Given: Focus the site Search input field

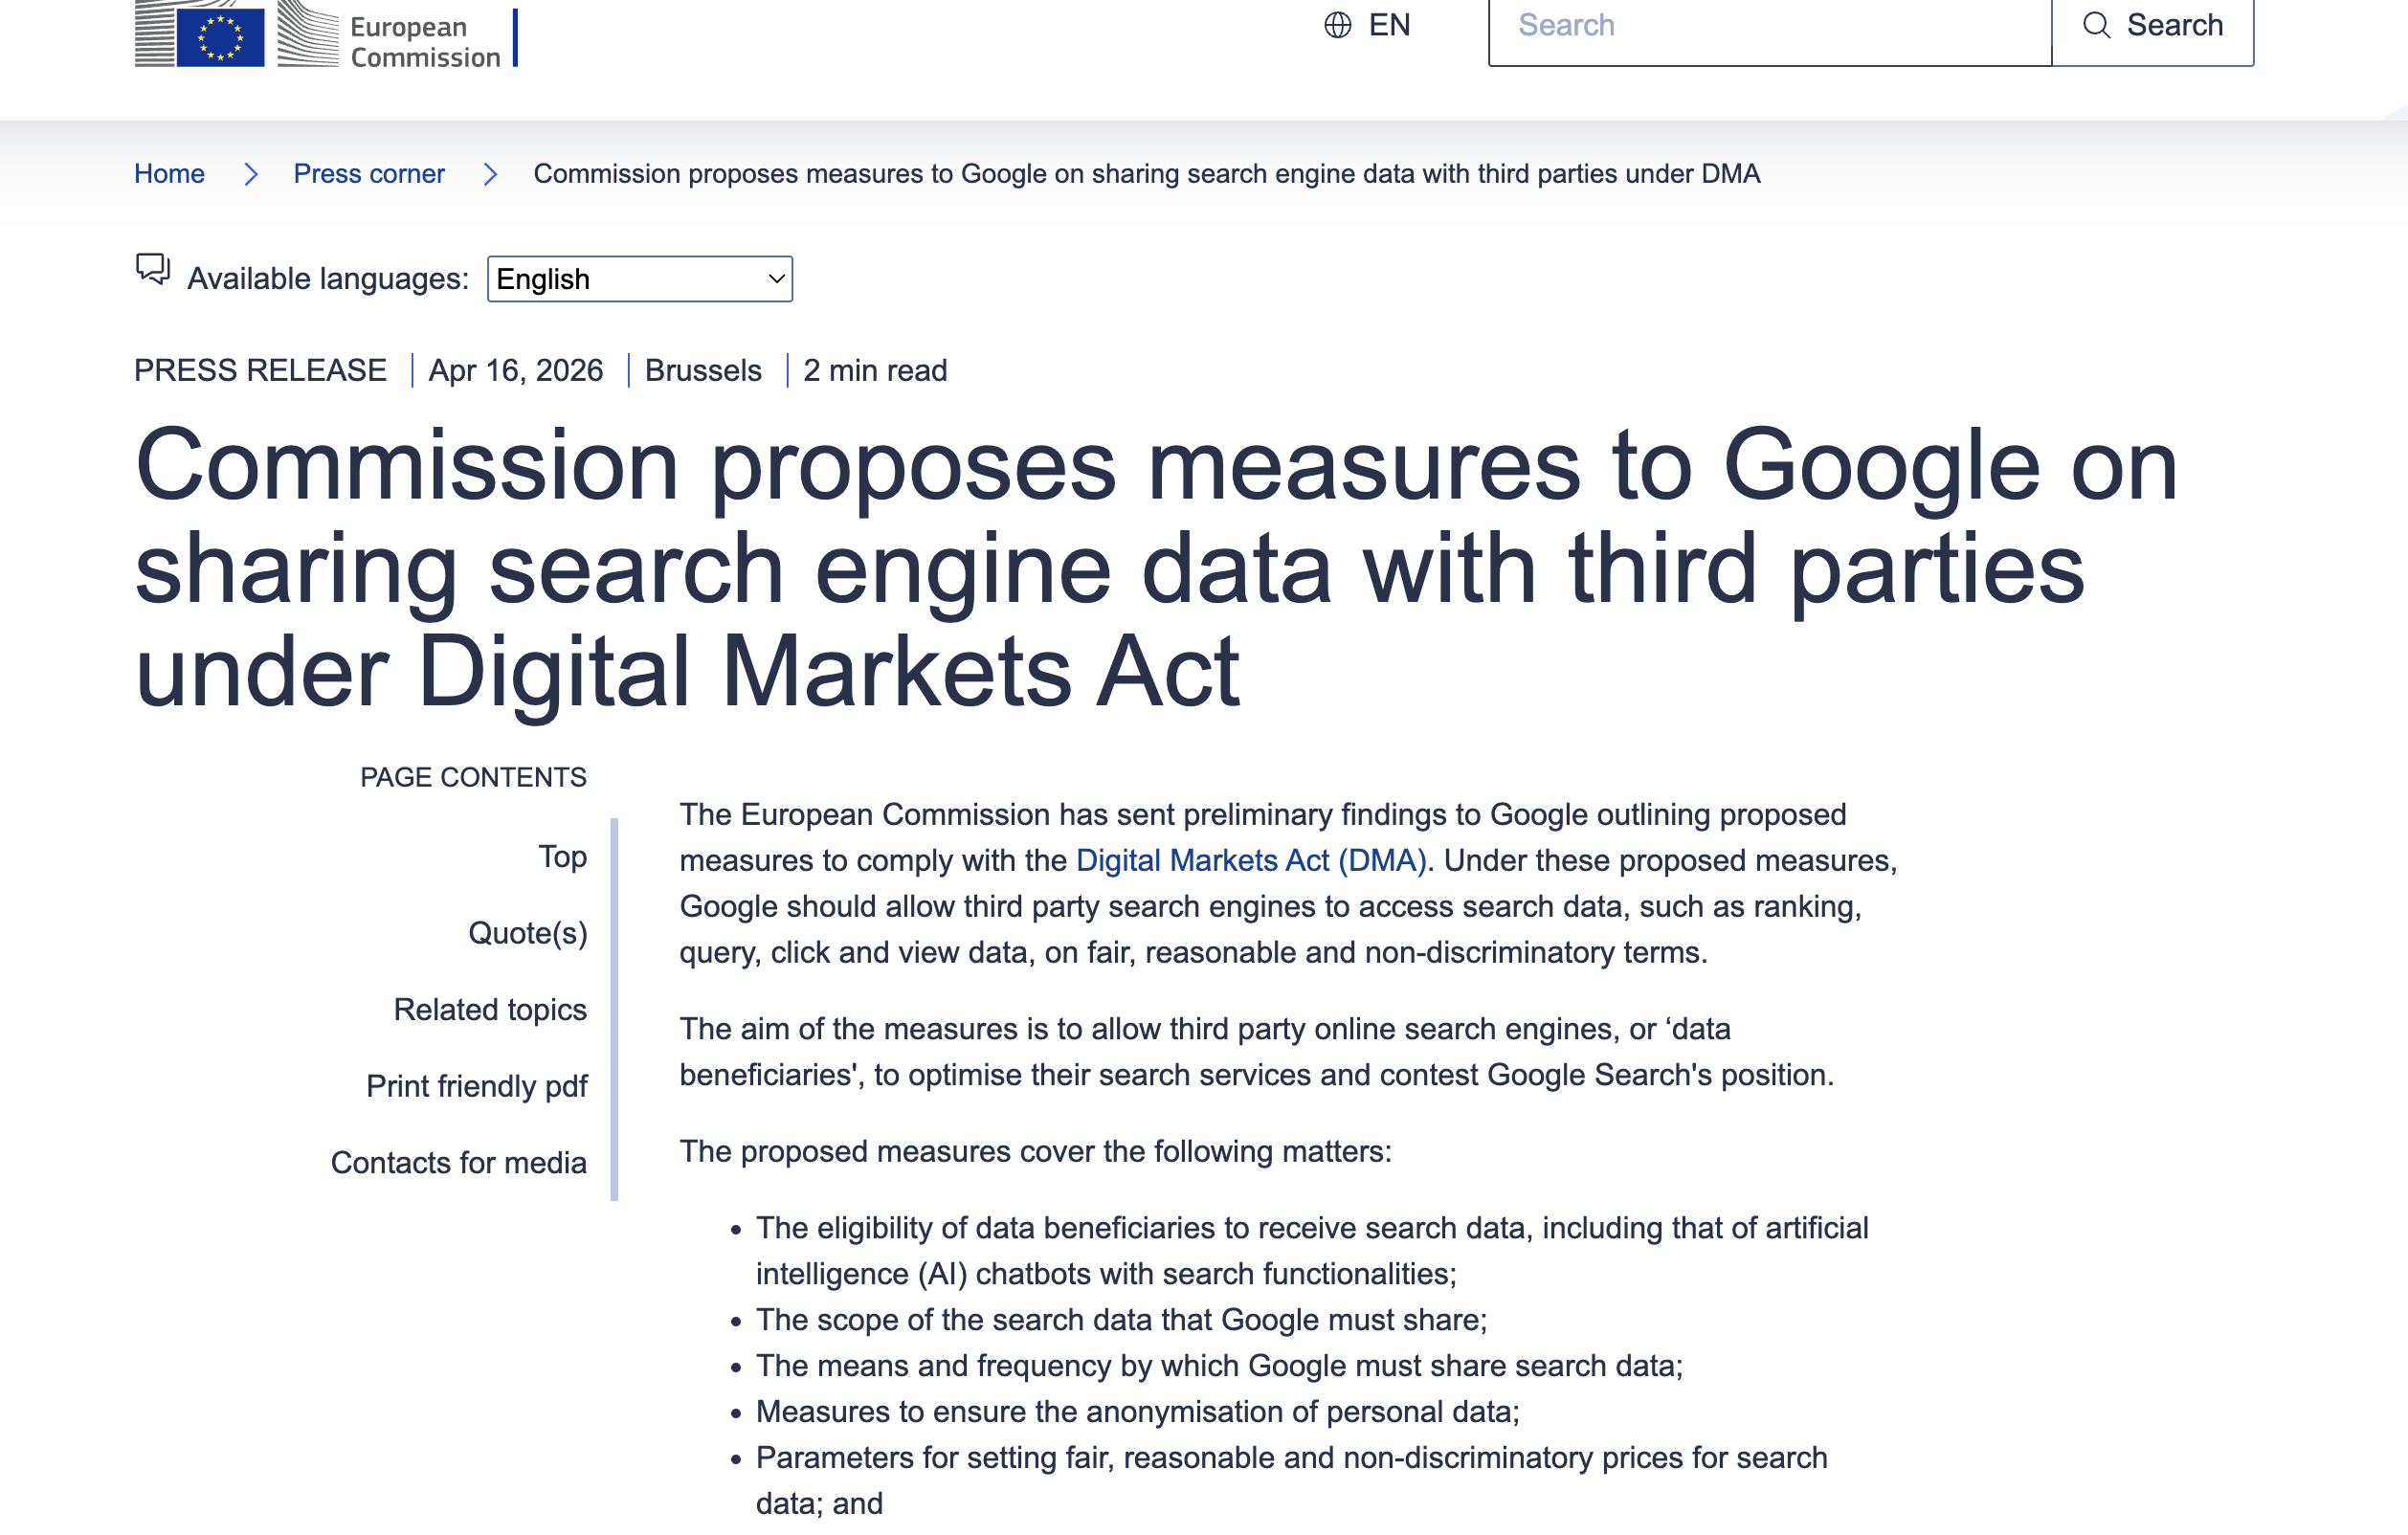Looking at the screenshot, I should tap(1769, 30).
